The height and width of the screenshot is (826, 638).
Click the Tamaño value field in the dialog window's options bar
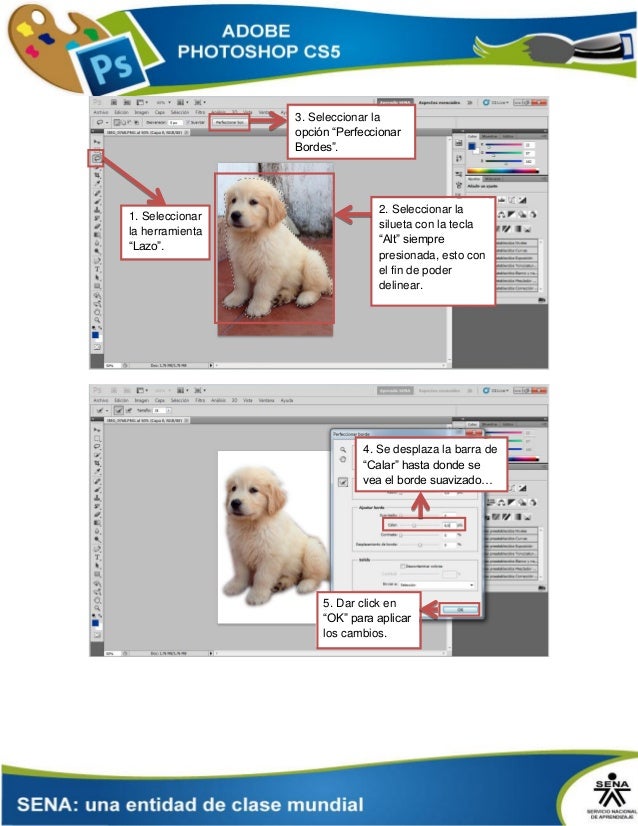(x=158, y=410)
